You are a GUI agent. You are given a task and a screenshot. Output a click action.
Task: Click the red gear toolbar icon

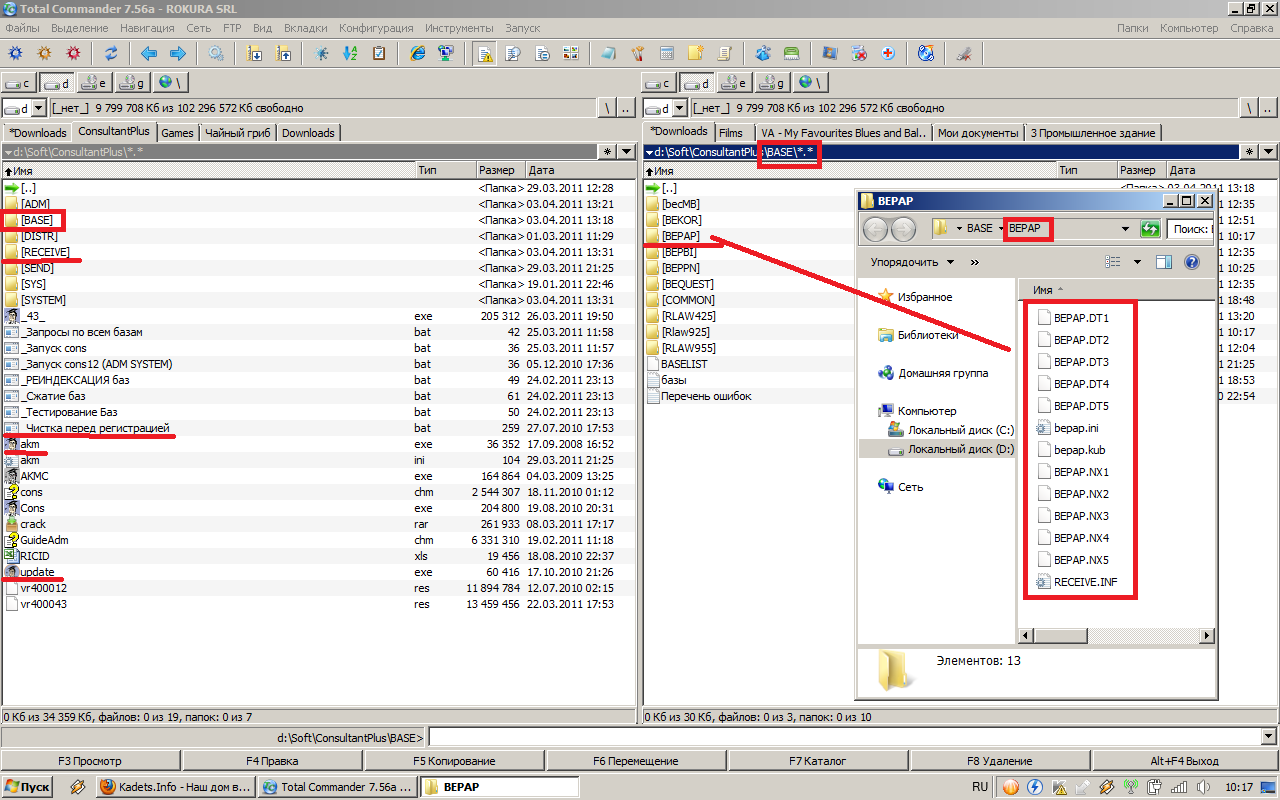(73, 53)
